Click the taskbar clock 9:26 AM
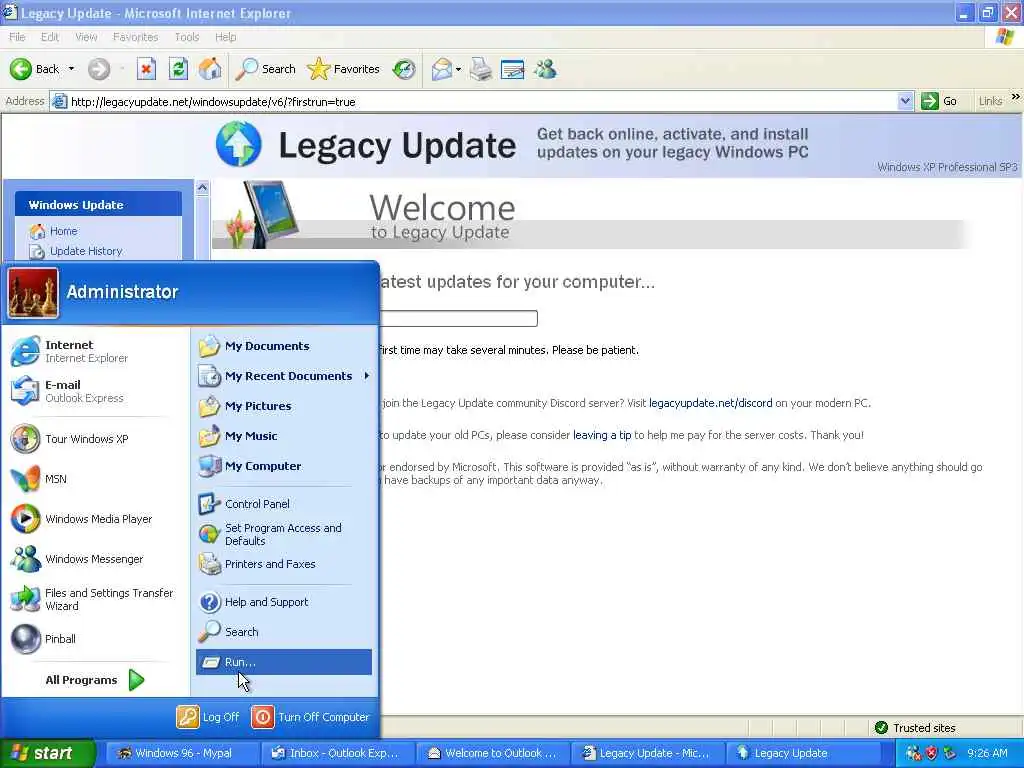1024x768 pixels. 987,753
